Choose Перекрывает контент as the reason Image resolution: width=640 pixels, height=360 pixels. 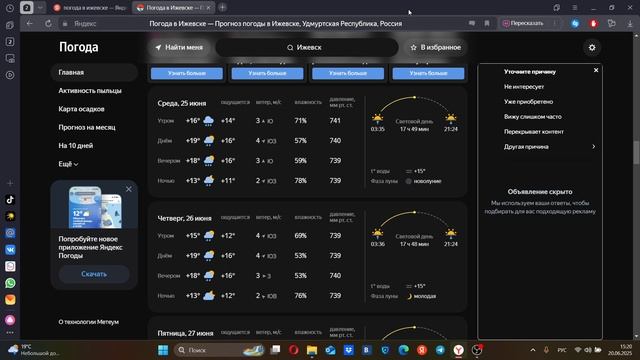pyautogui.click(x=533, y=131)
